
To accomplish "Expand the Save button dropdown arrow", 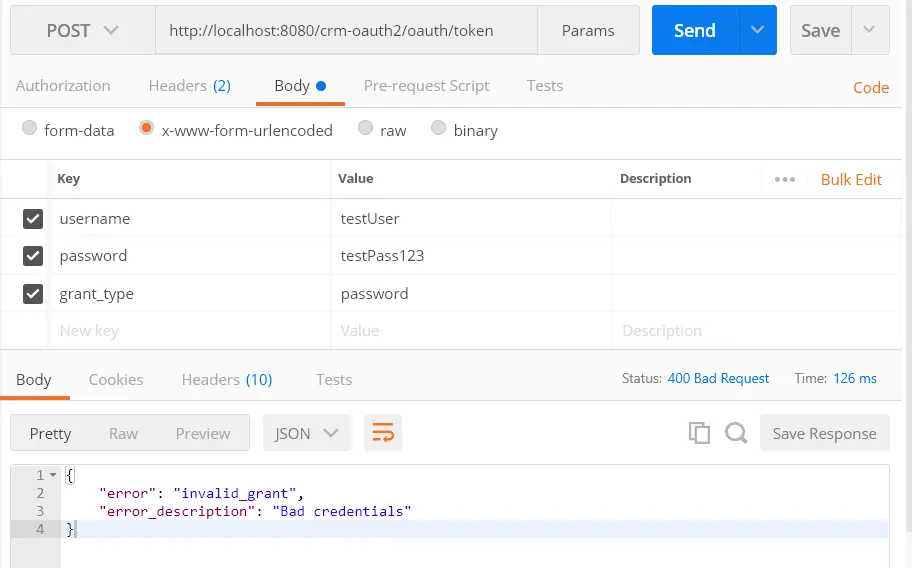I will 870,30.
